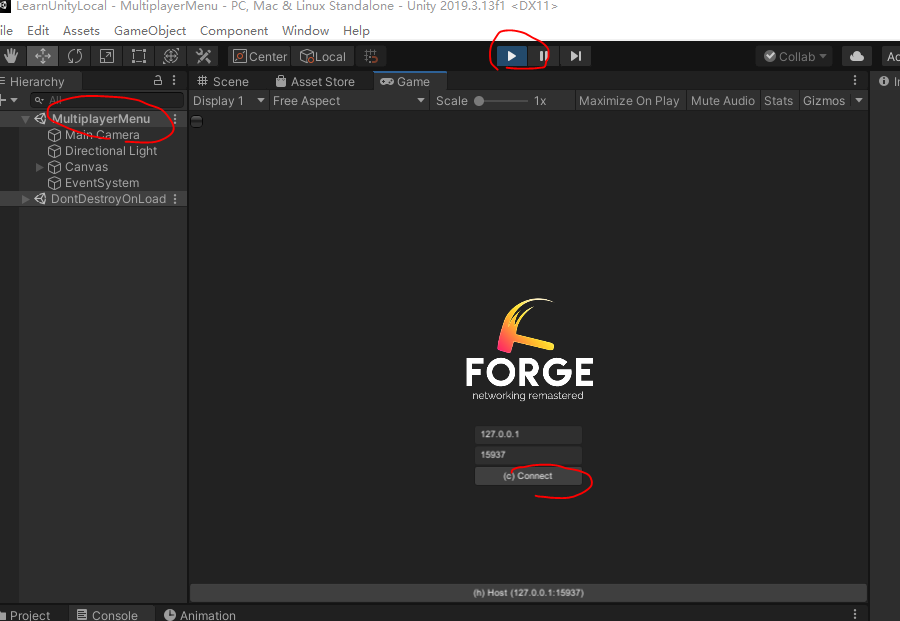Open Display 1 dropdown

pos(228,101)
